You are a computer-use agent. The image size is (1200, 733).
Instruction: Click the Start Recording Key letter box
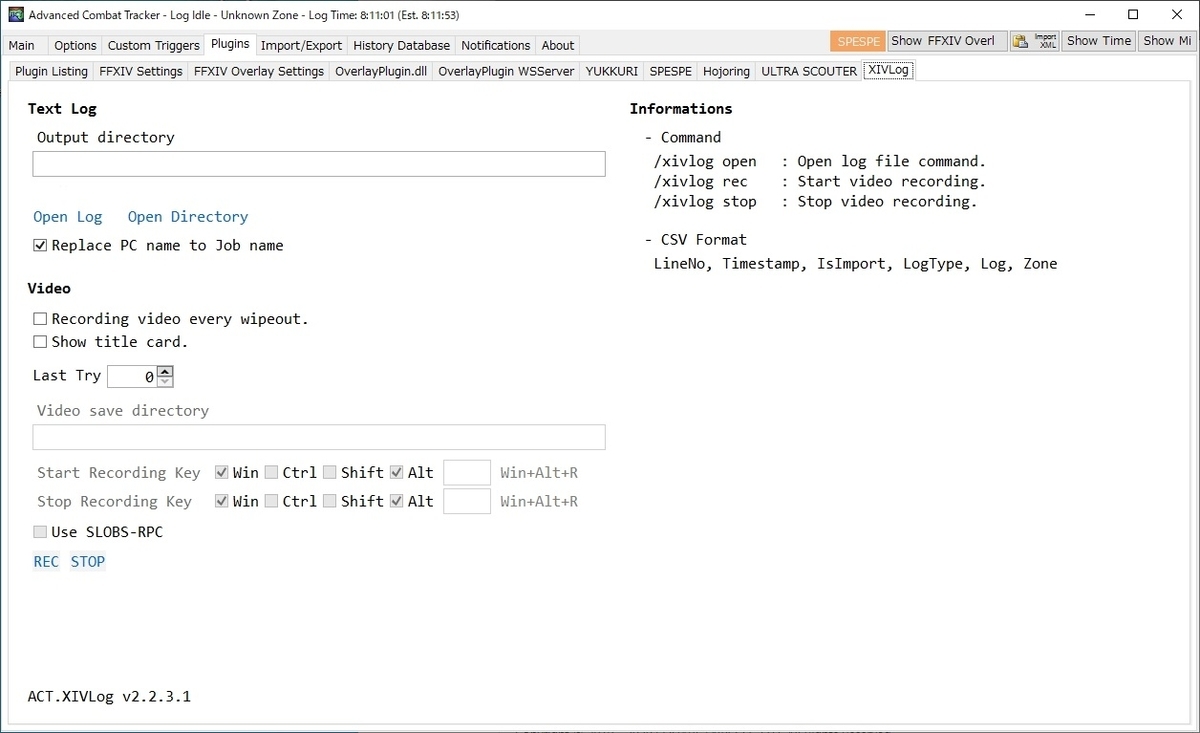point(467,473)
